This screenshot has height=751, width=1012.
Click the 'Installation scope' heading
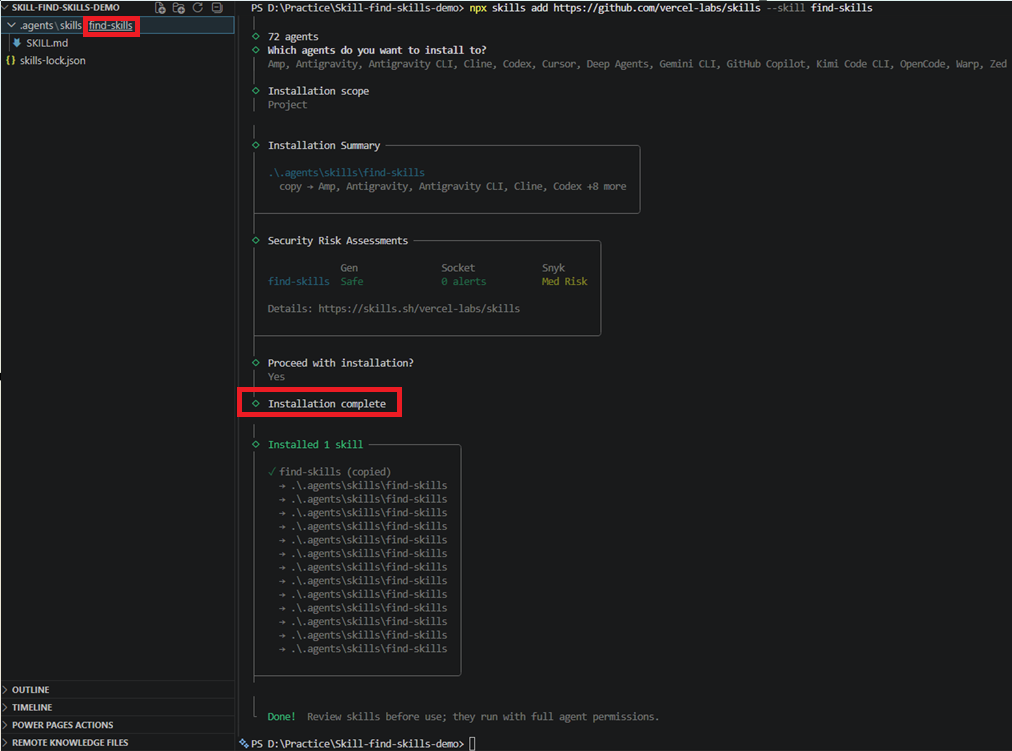318,91
